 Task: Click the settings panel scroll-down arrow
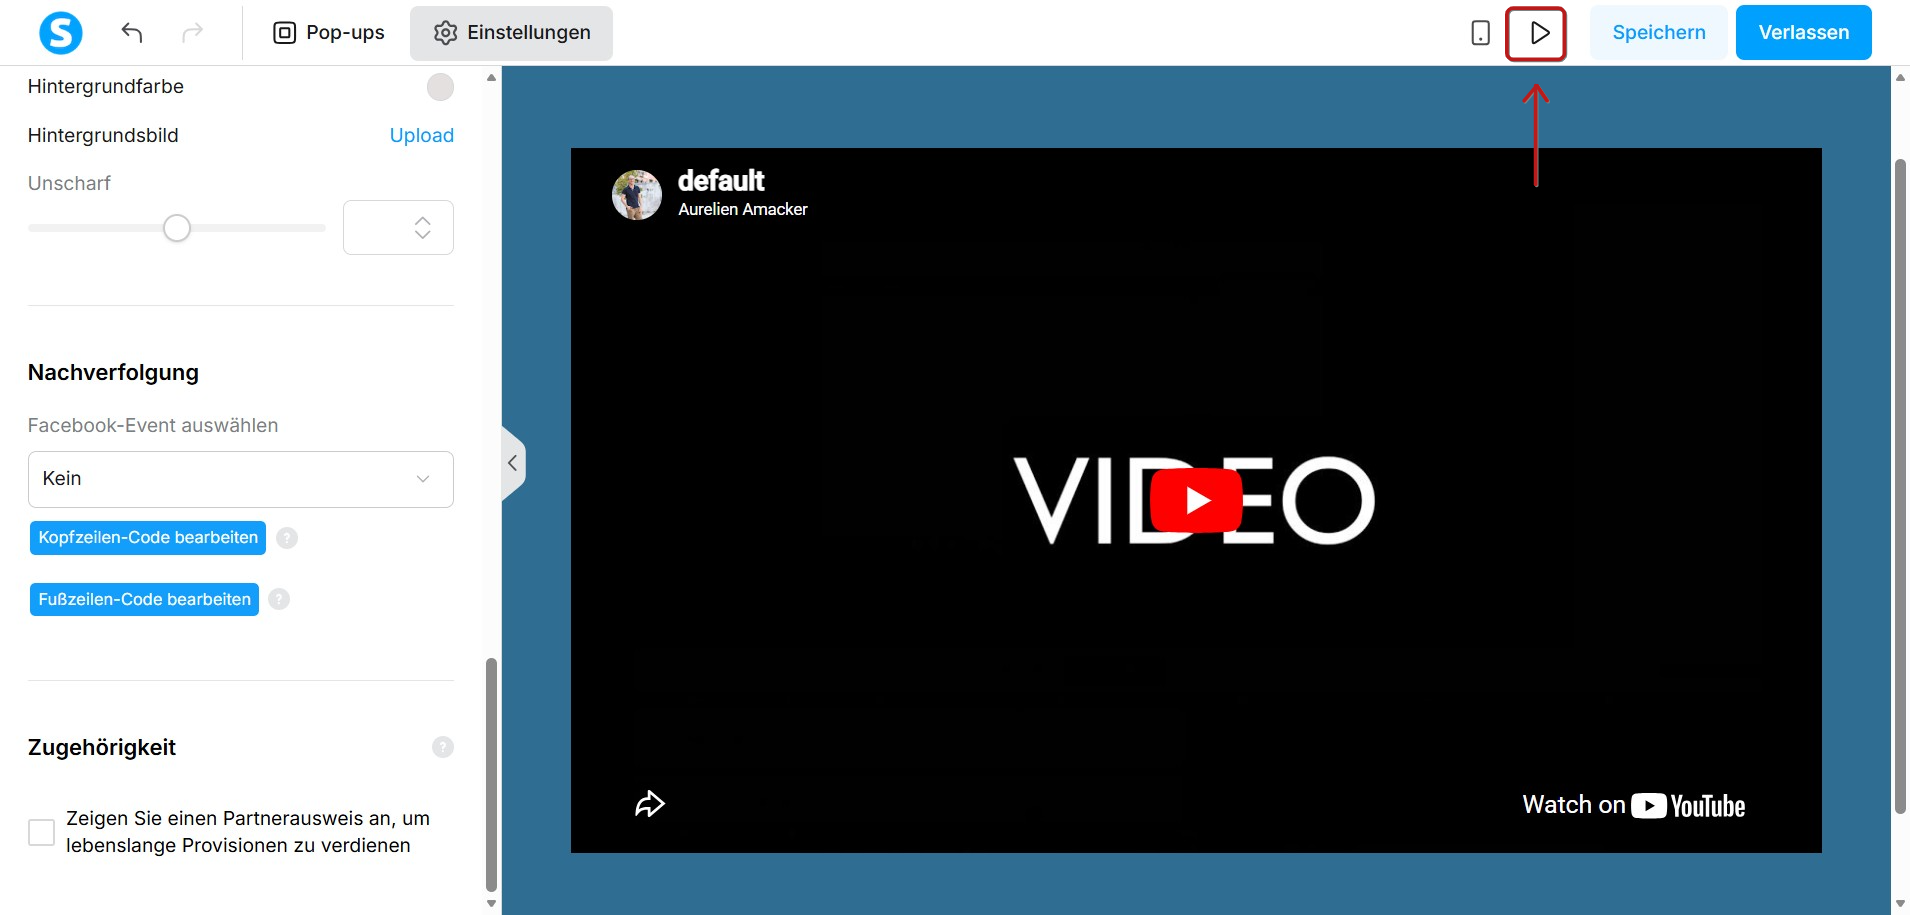coord(491,904)
